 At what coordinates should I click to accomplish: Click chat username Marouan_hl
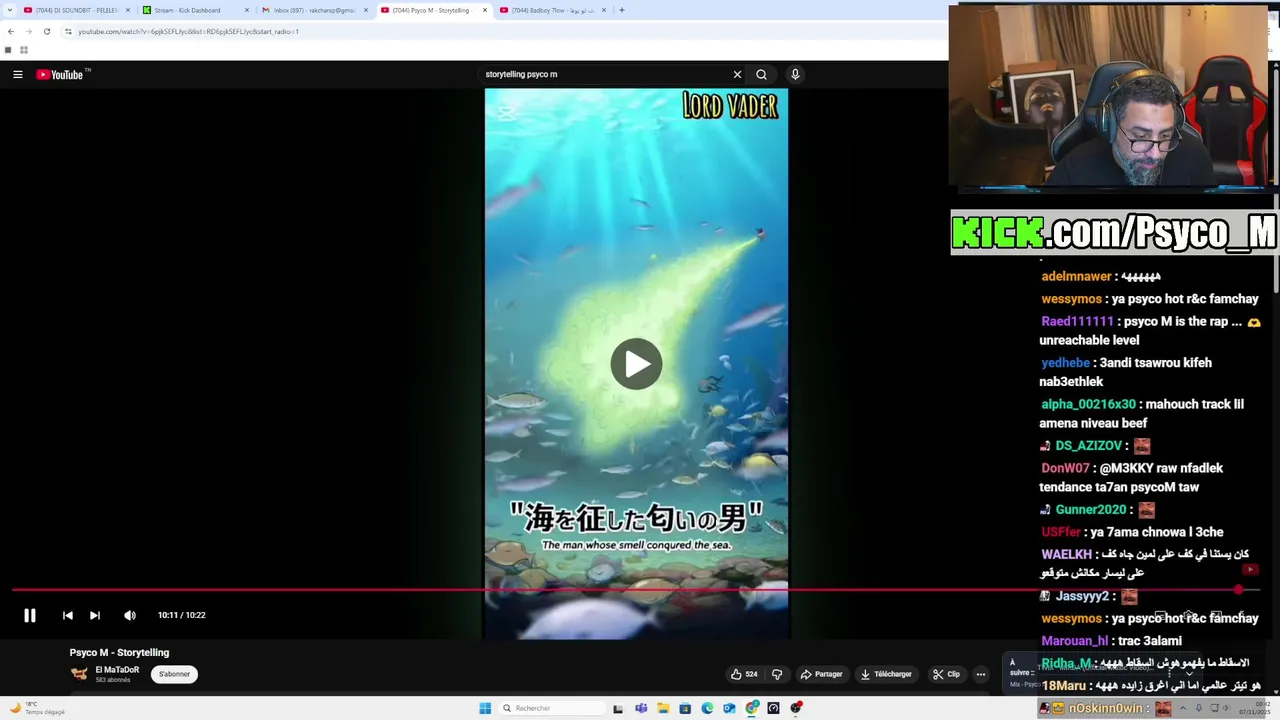coord(1075,641)
